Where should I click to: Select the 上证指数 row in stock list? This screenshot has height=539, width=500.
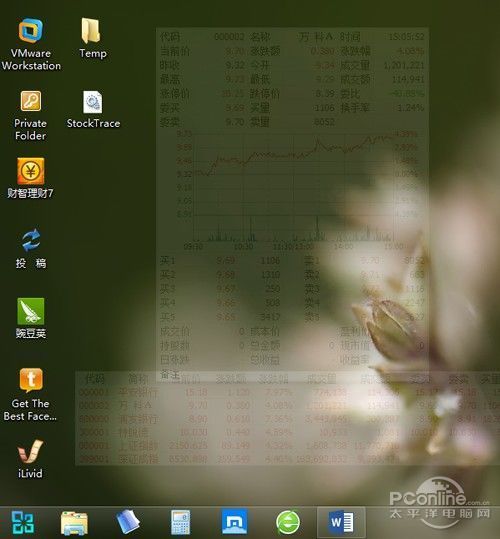[x=287, y=446]
